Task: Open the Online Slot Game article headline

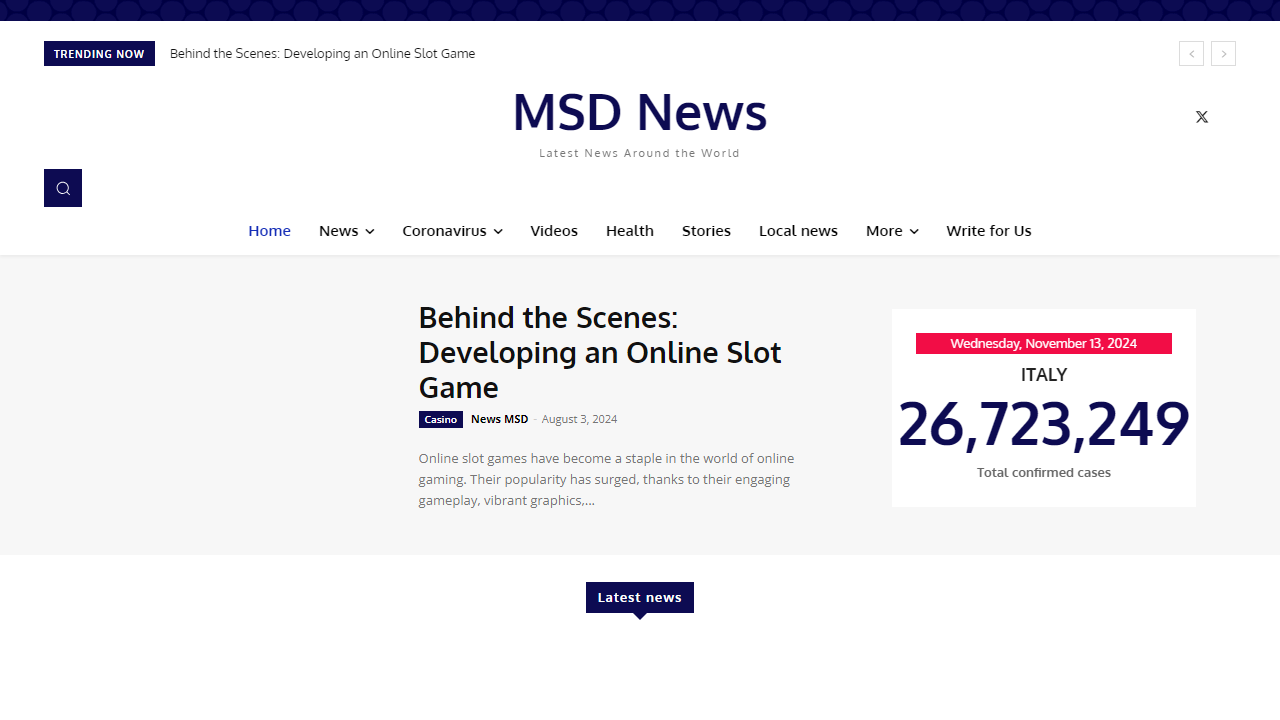Action: click(x=599, y=352)
